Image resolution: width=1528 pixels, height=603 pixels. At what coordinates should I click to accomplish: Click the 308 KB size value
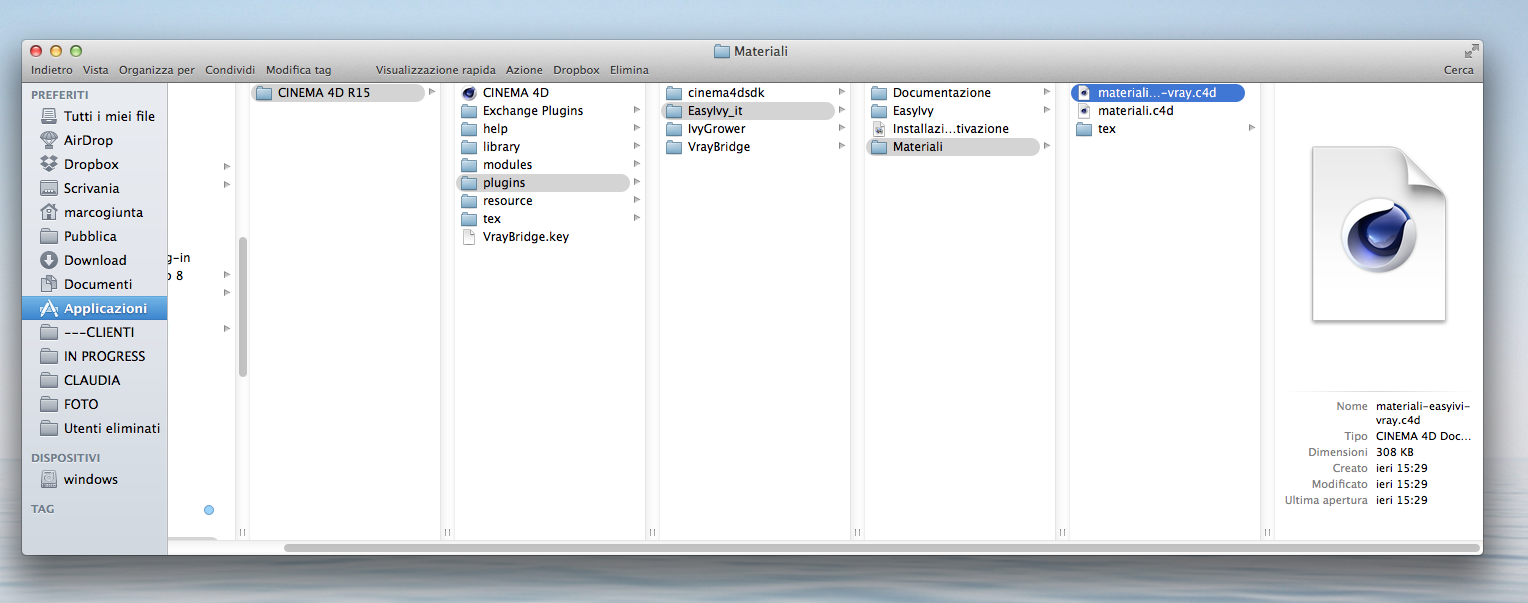[1395, 452]
